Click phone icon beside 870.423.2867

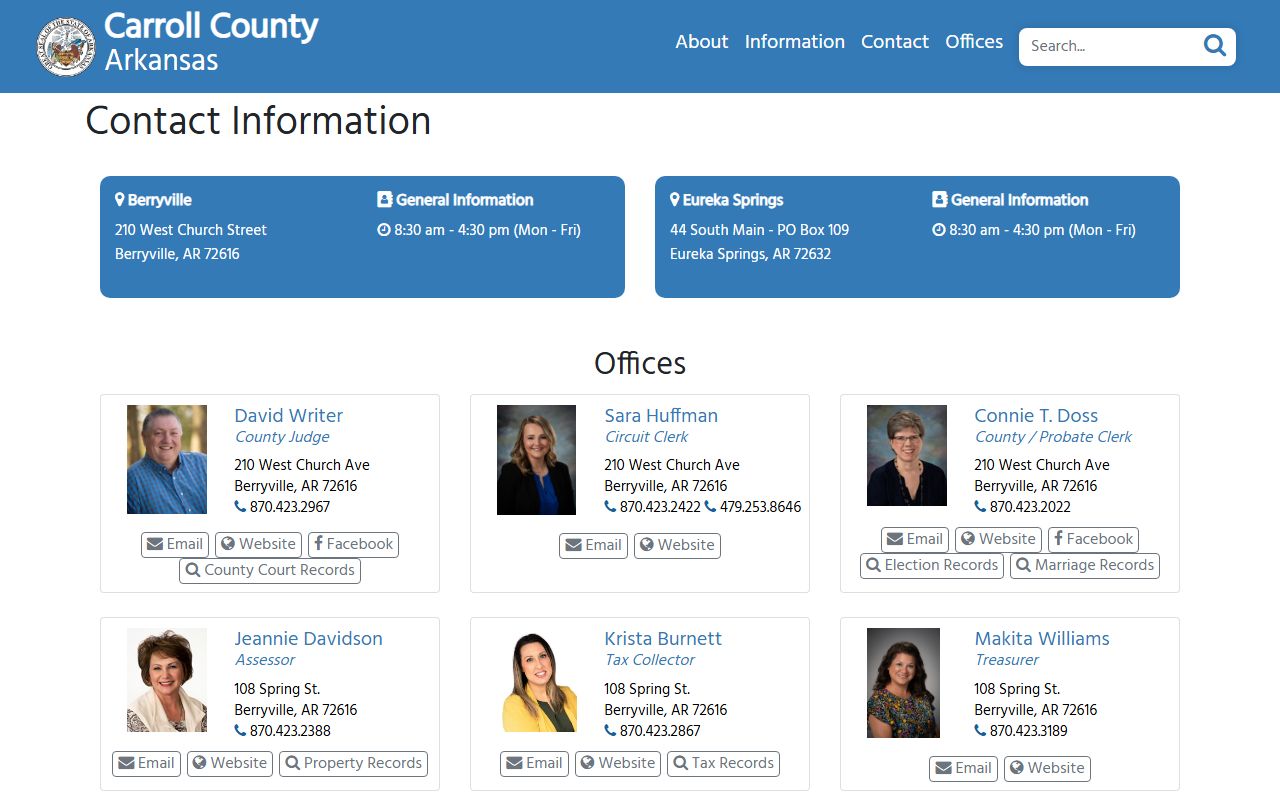610,731
